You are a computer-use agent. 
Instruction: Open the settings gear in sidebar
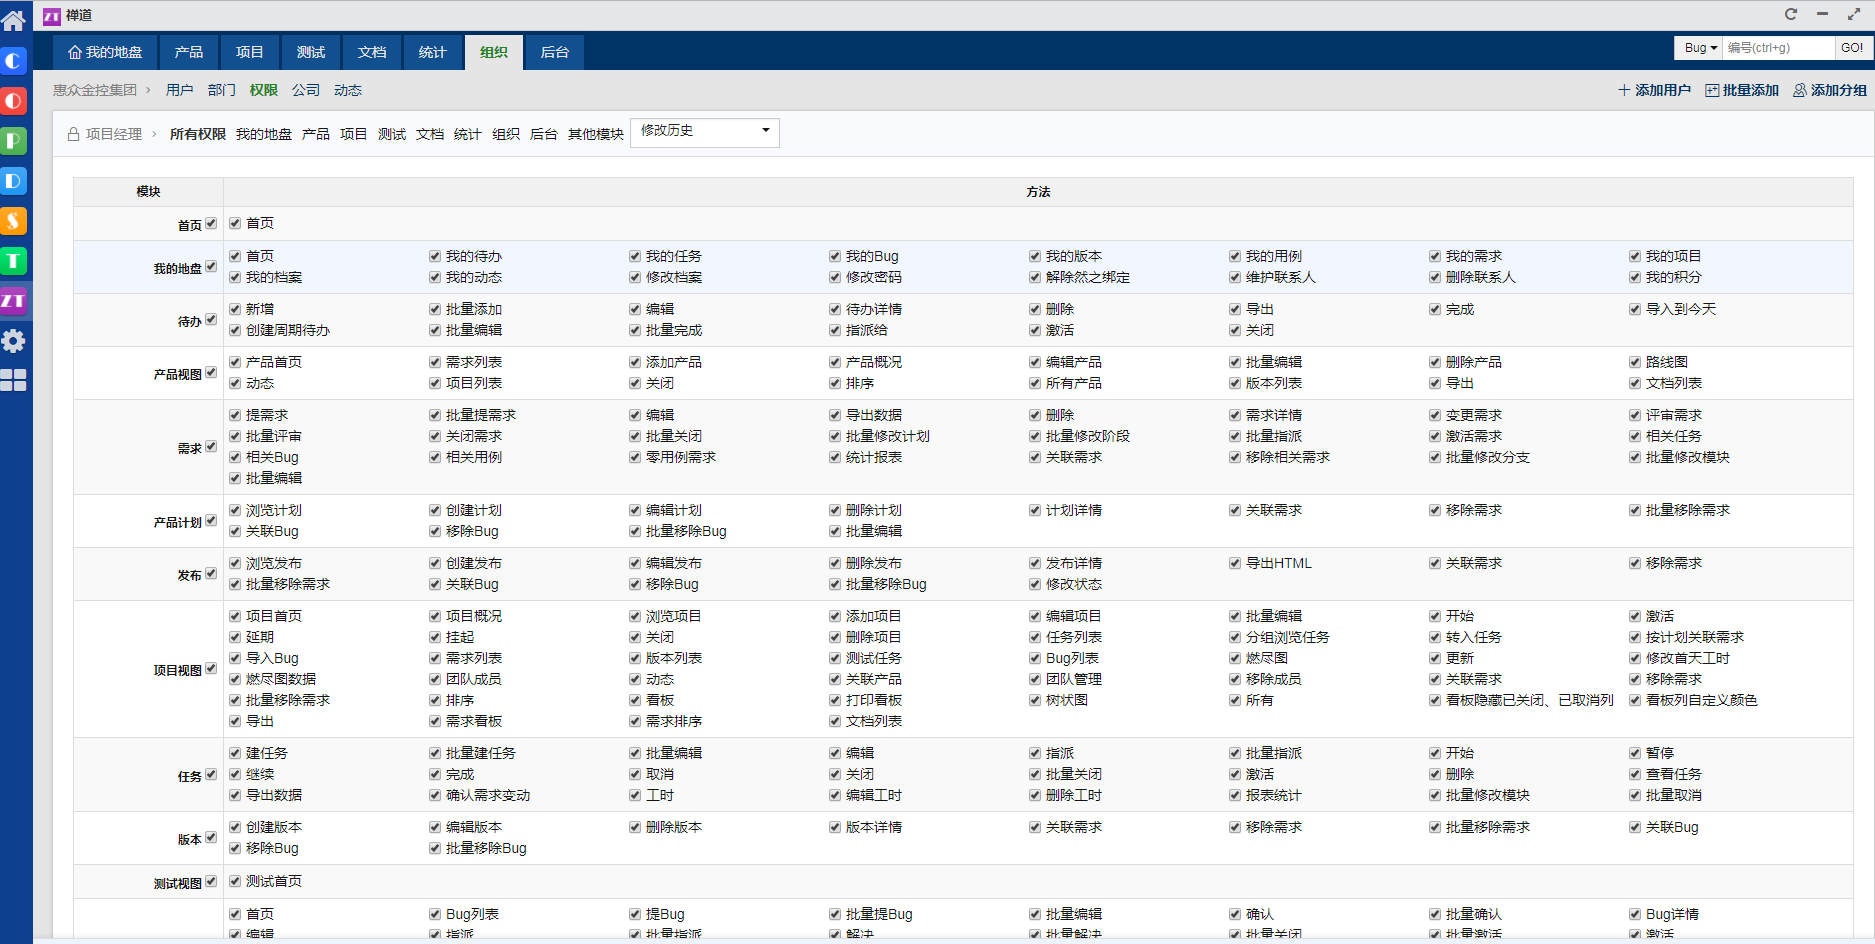pos(14,341)
